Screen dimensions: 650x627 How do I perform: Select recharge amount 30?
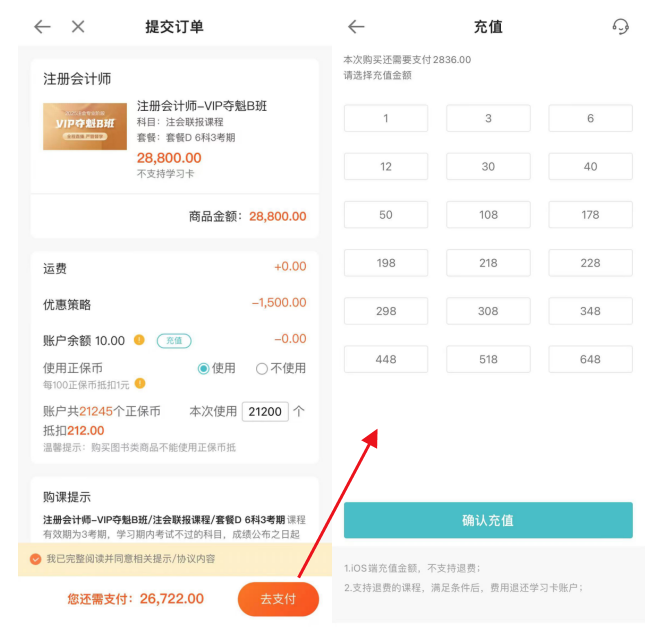tap(488, 167)
